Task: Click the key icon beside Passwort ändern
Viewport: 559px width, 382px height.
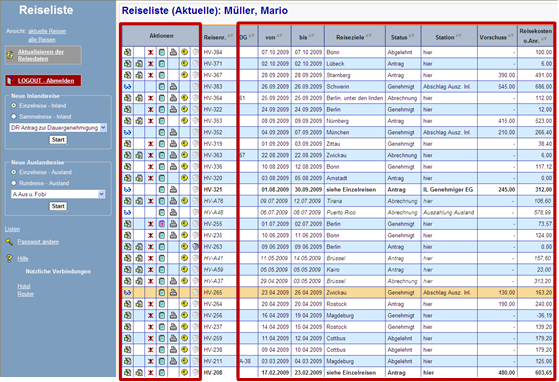Action: click(x=9, y=242)
